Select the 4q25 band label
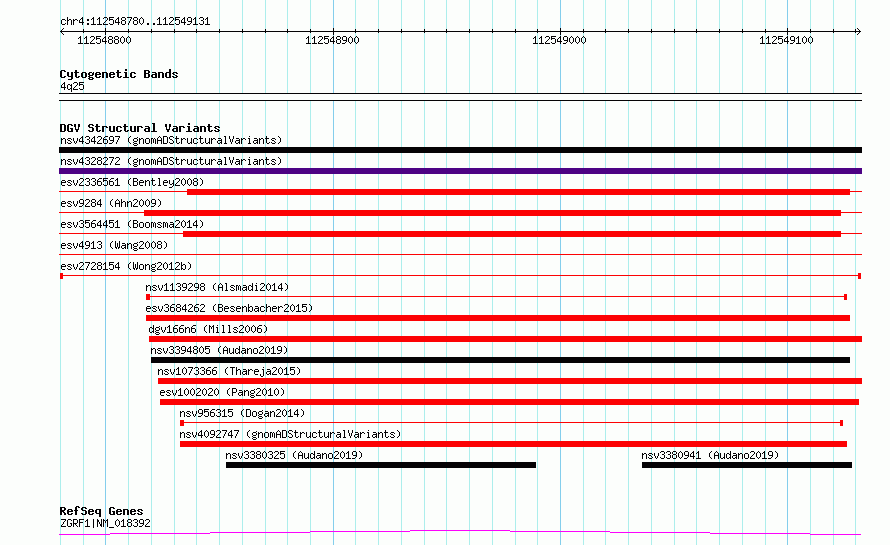890x545 pixels. (72, 86)
